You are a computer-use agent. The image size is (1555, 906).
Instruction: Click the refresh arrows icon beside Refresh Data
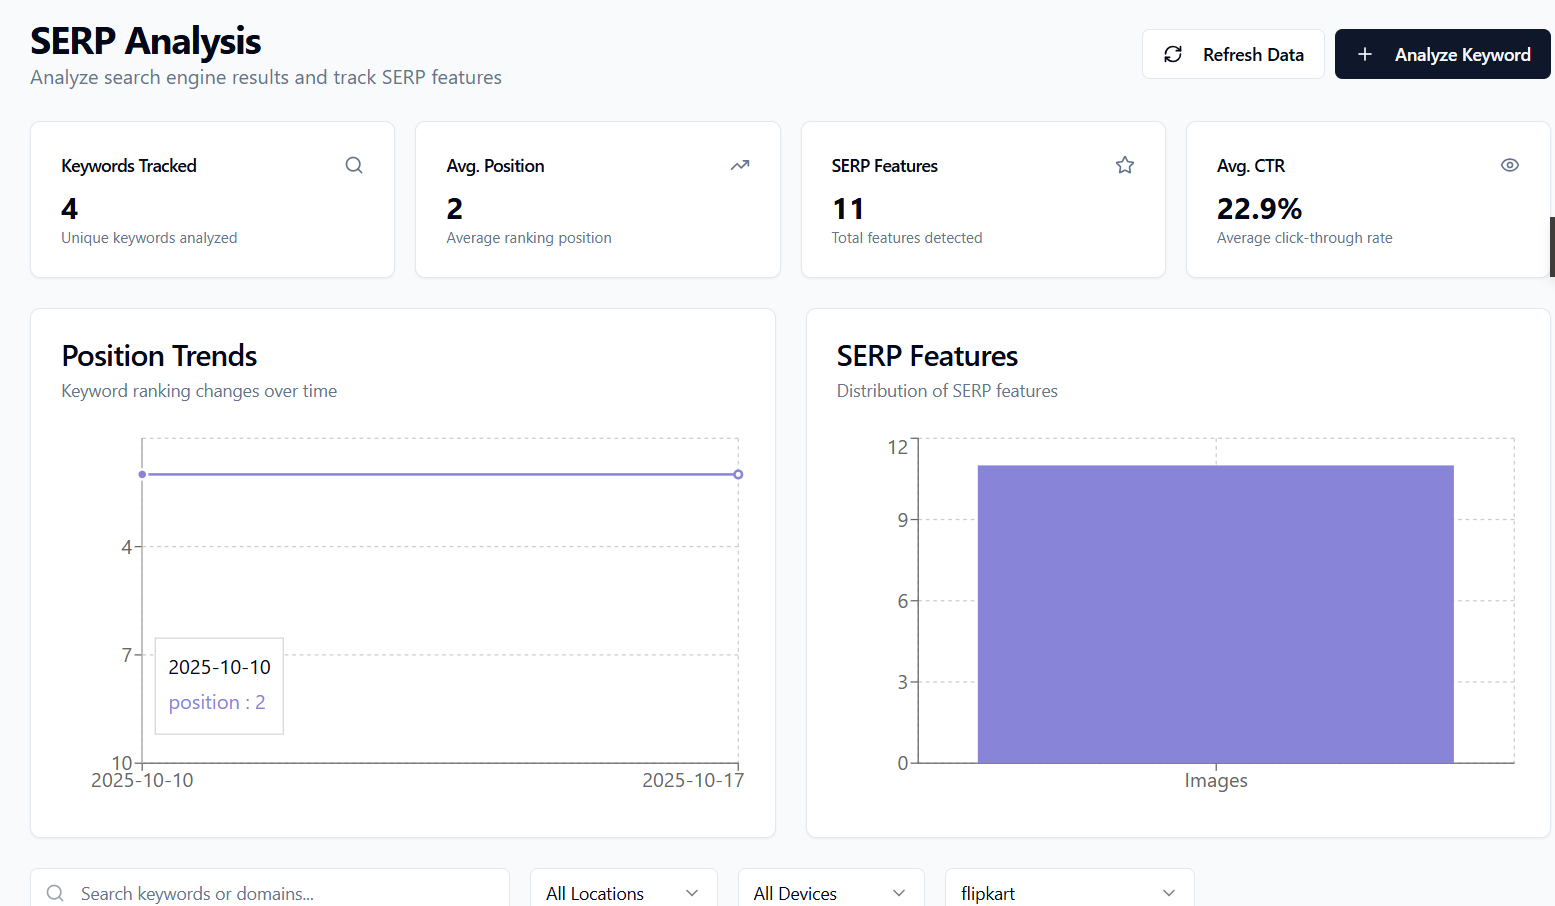pyautogui.click(x=1172, y=54)
